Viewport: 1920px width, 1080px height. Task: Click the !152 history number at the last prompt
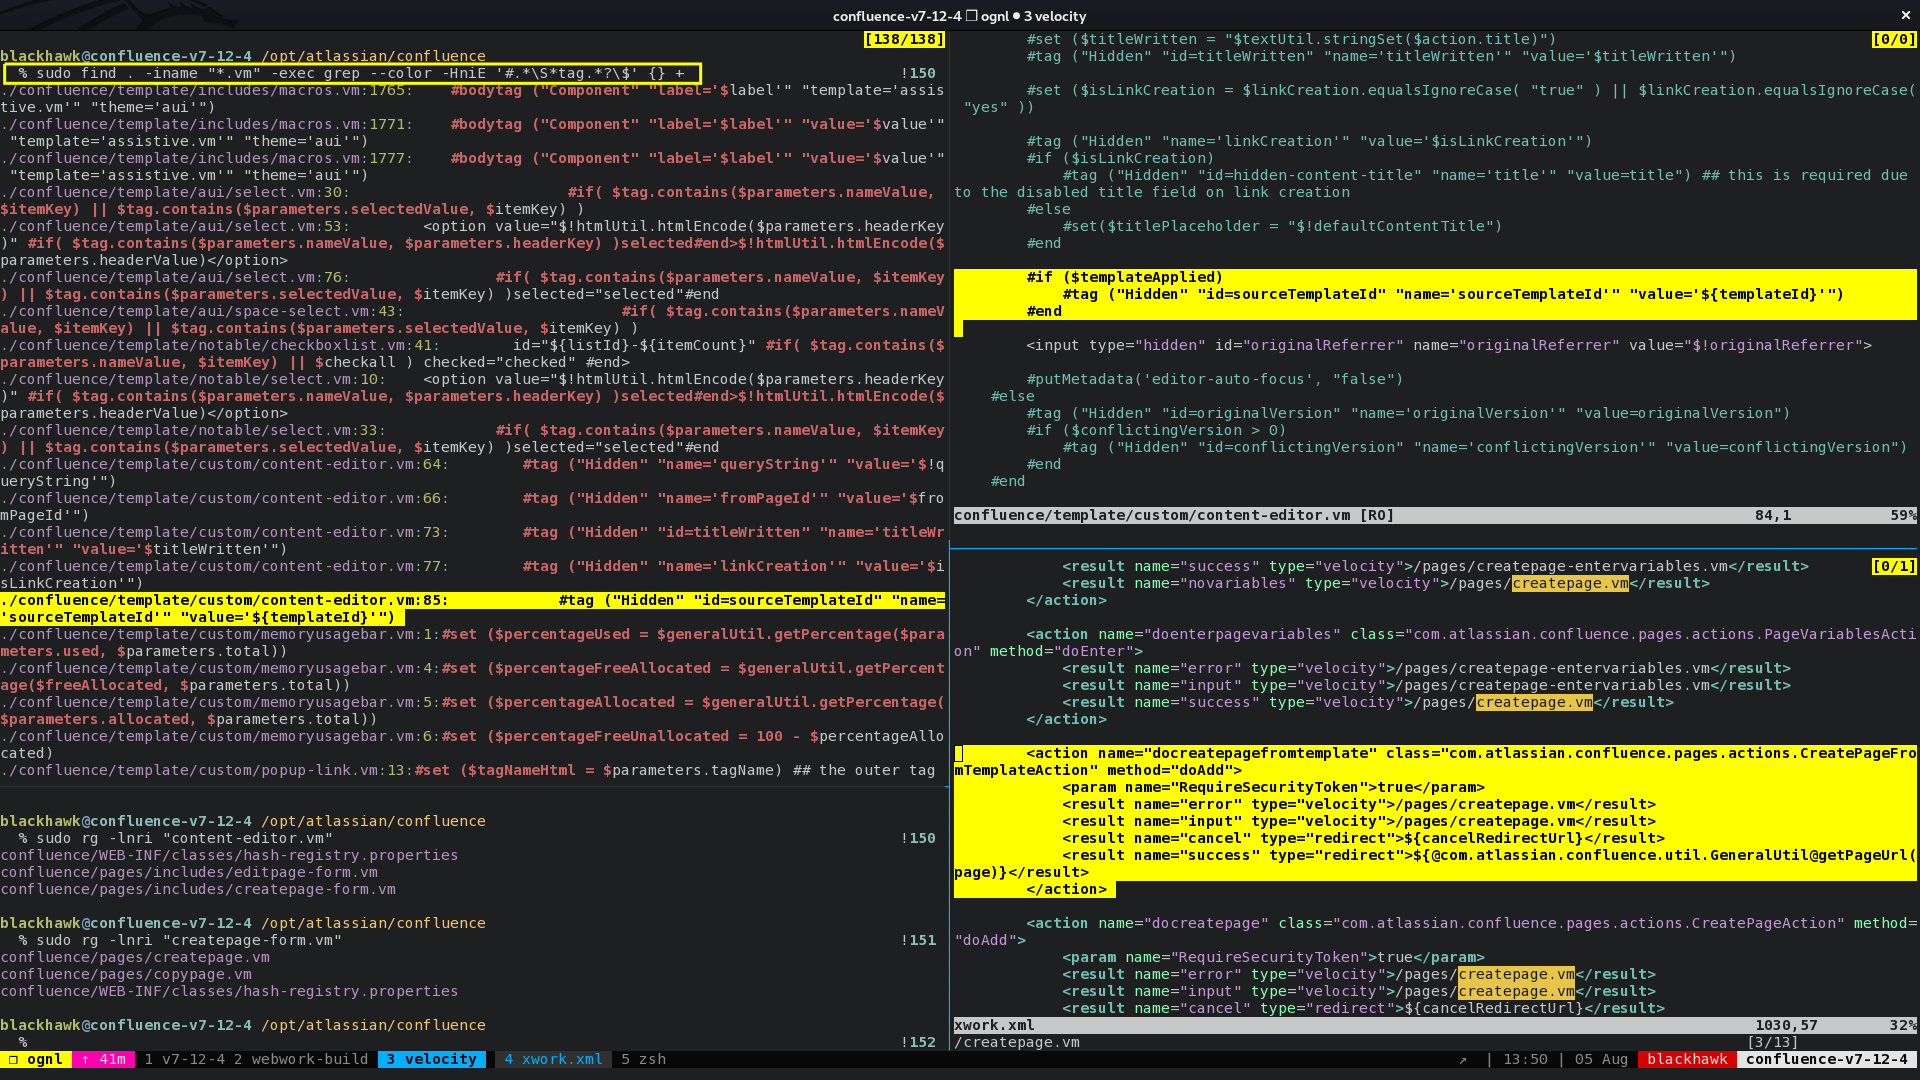pyautogui.click(x=918, y=1042)
